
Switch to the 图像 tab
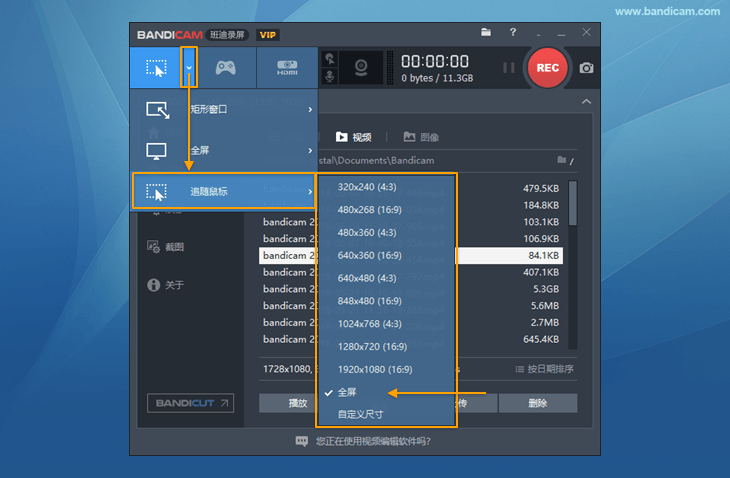(x=421, y=137)
